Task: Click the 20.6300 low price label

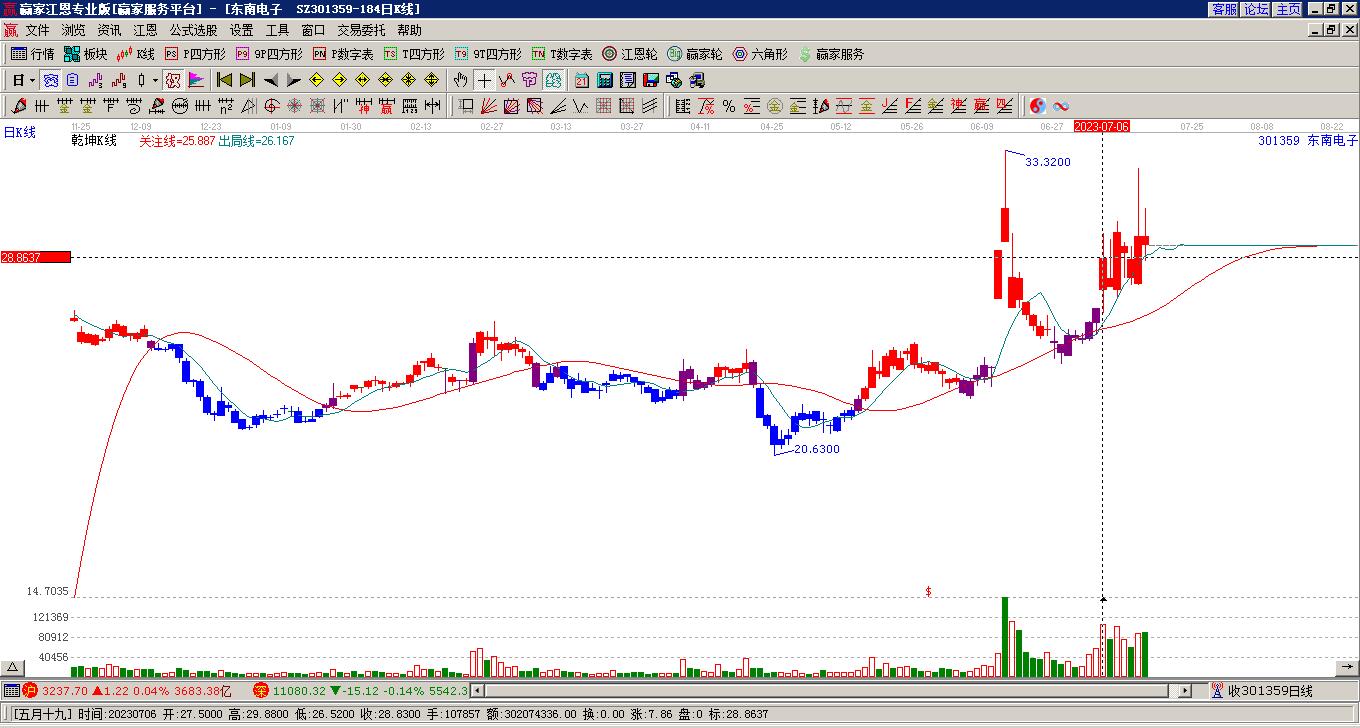Action: (x=817, y=449)
